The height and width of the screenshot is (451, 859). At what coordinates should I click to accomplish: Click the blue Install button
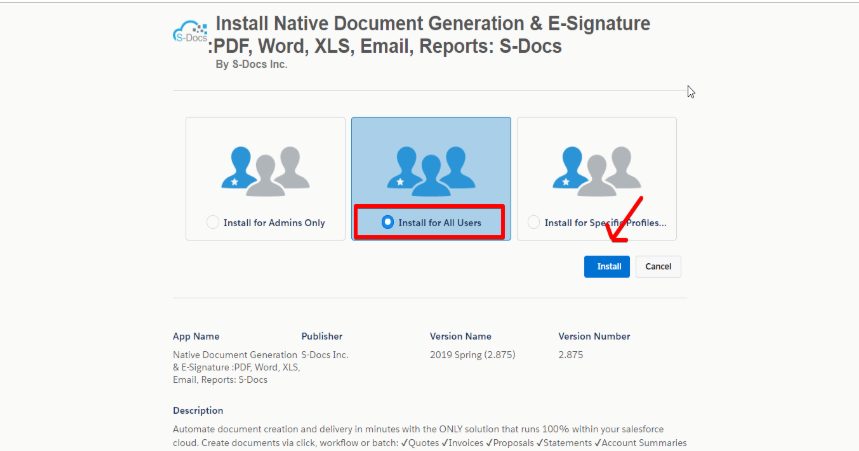click(606, 266)
